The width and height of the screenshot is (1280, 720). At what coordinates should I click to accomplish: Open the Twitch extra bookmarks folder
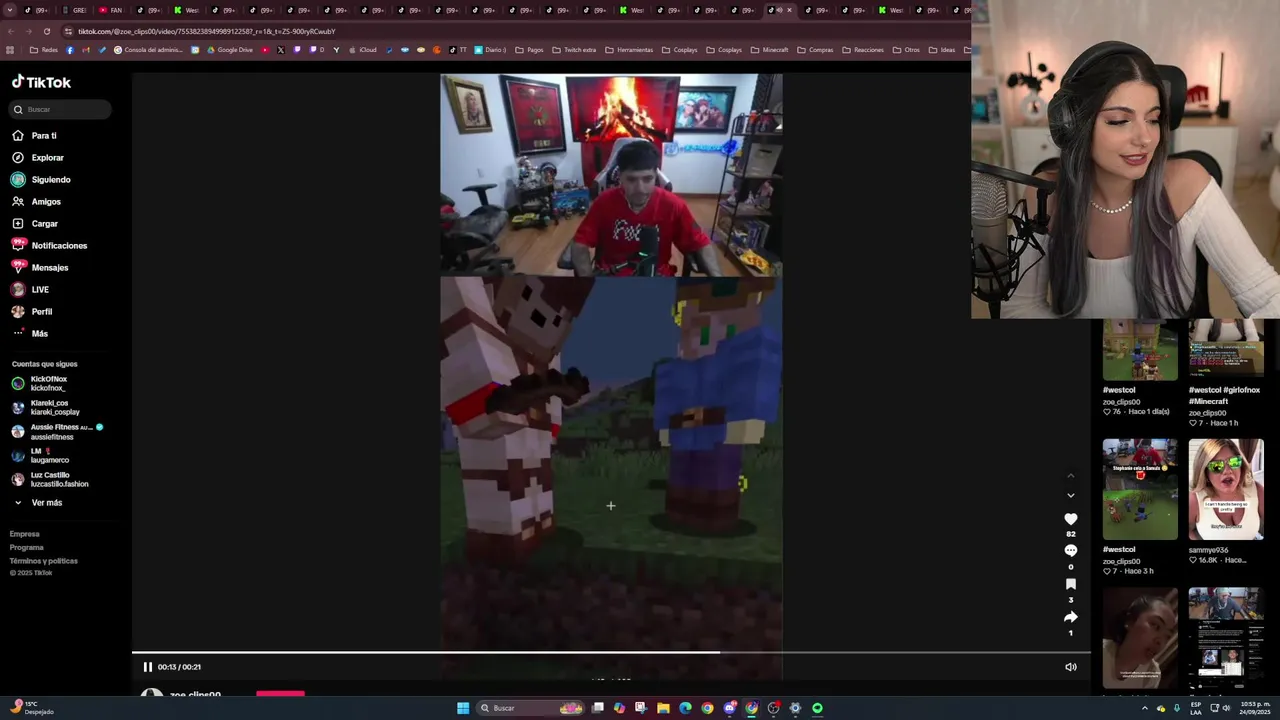tap(574, 50)
